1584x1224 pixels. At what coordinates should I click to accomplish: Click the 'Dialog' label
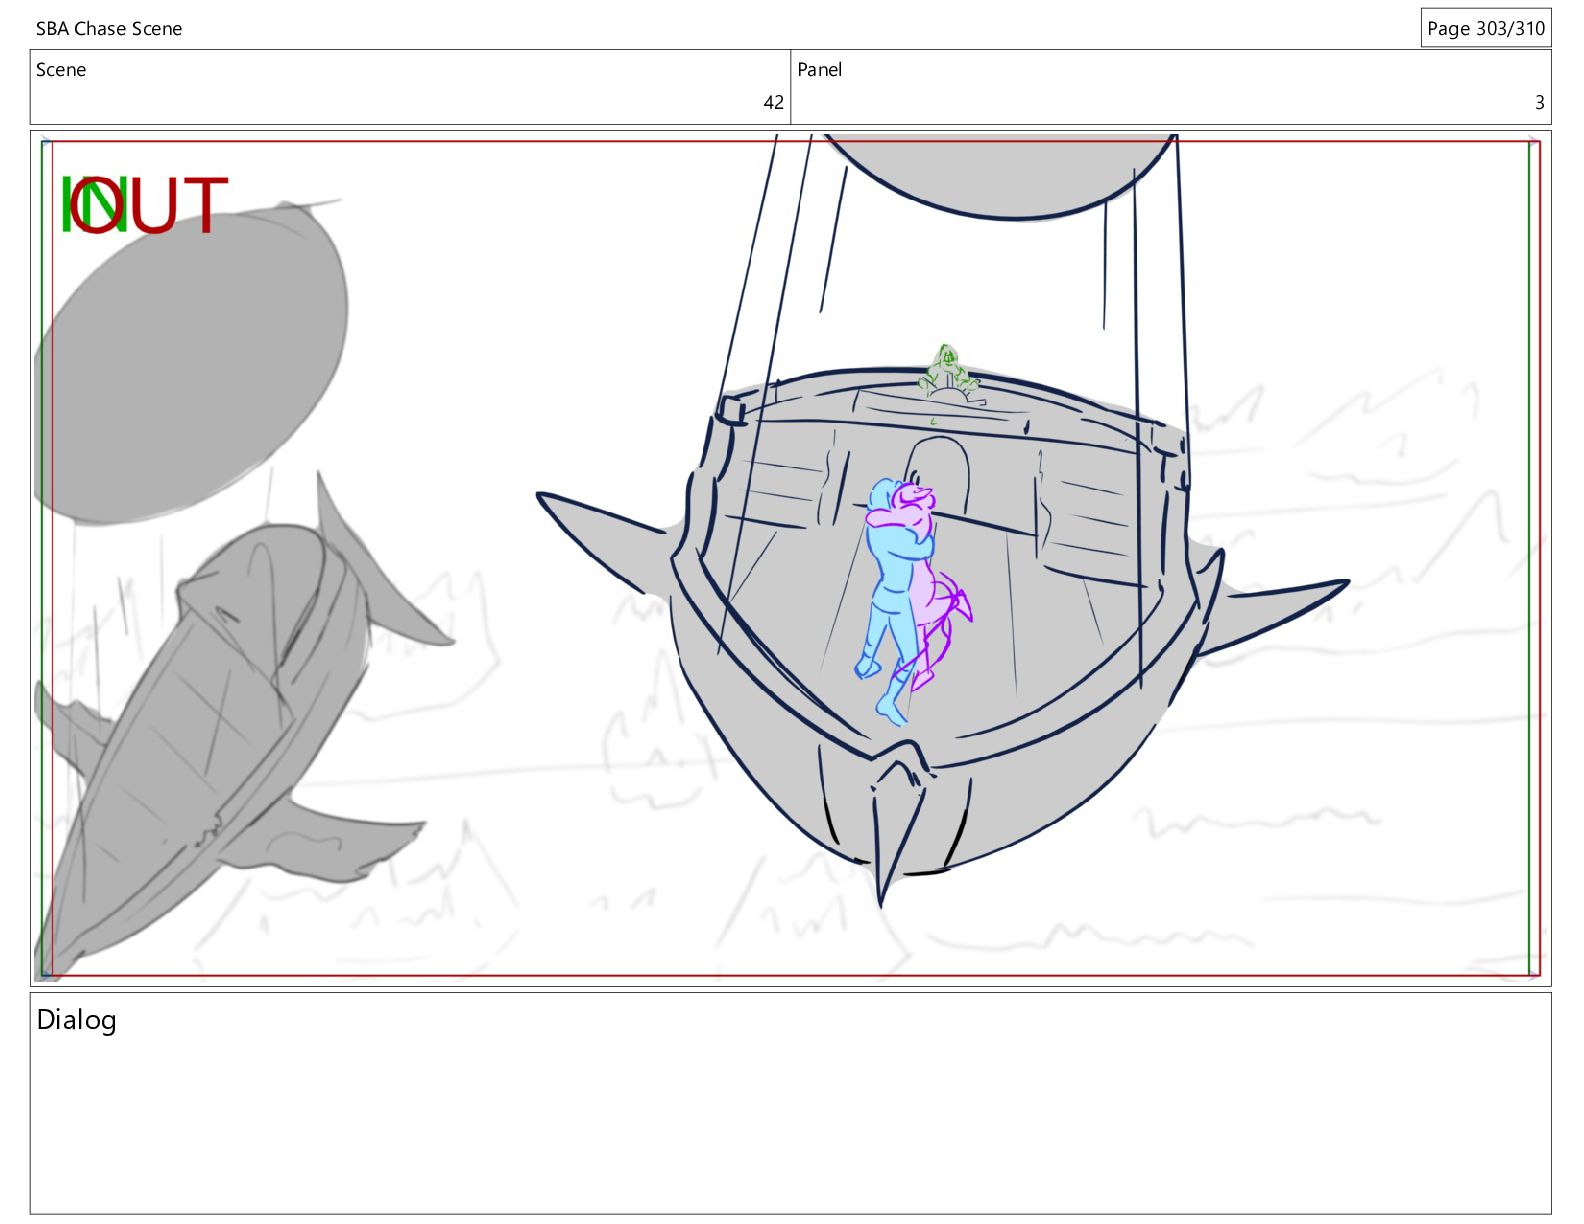pos(76,1020)
